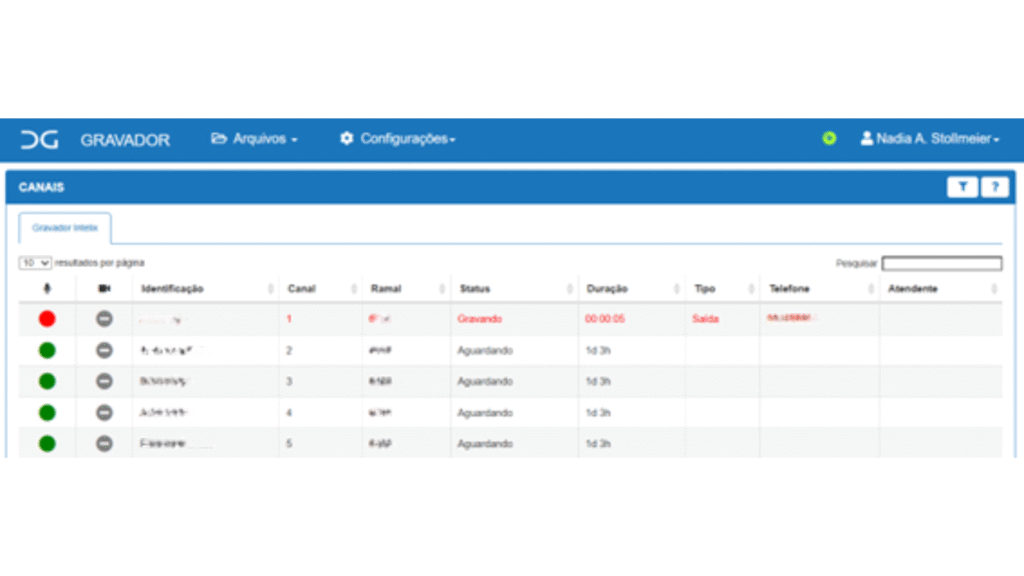Click the red recording indicator for channel 1
Screen dimensions: 1024x576
pos(47,319)
